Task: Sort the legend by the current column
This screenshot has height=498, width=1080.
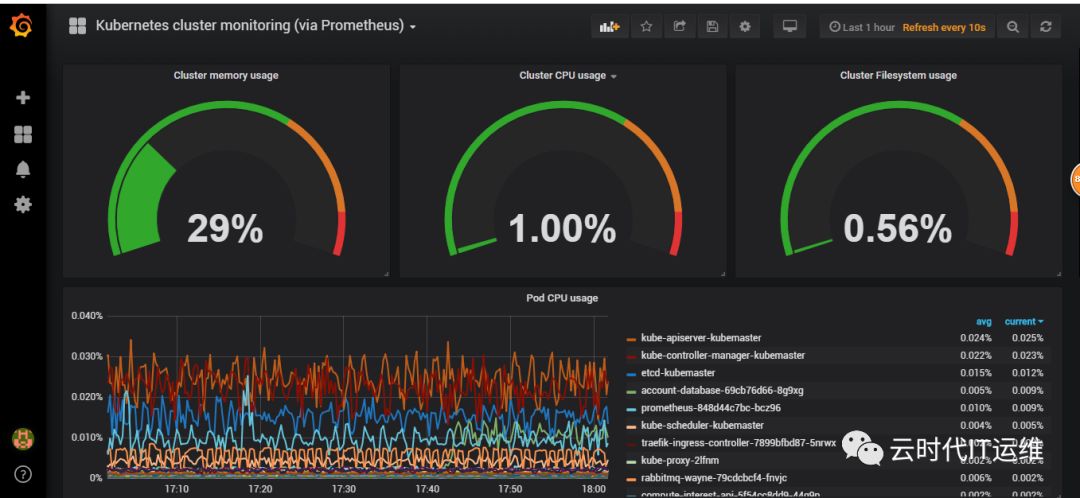Action: [x=1024, y=322]
